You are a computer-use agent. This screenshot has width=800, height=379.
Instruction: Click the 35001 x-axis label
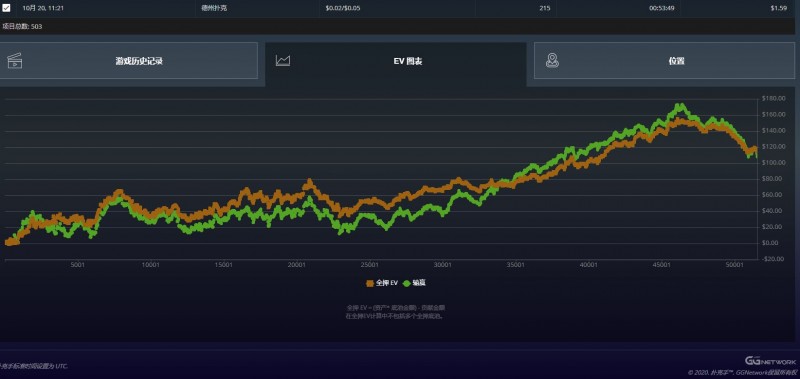click(515, 265)
